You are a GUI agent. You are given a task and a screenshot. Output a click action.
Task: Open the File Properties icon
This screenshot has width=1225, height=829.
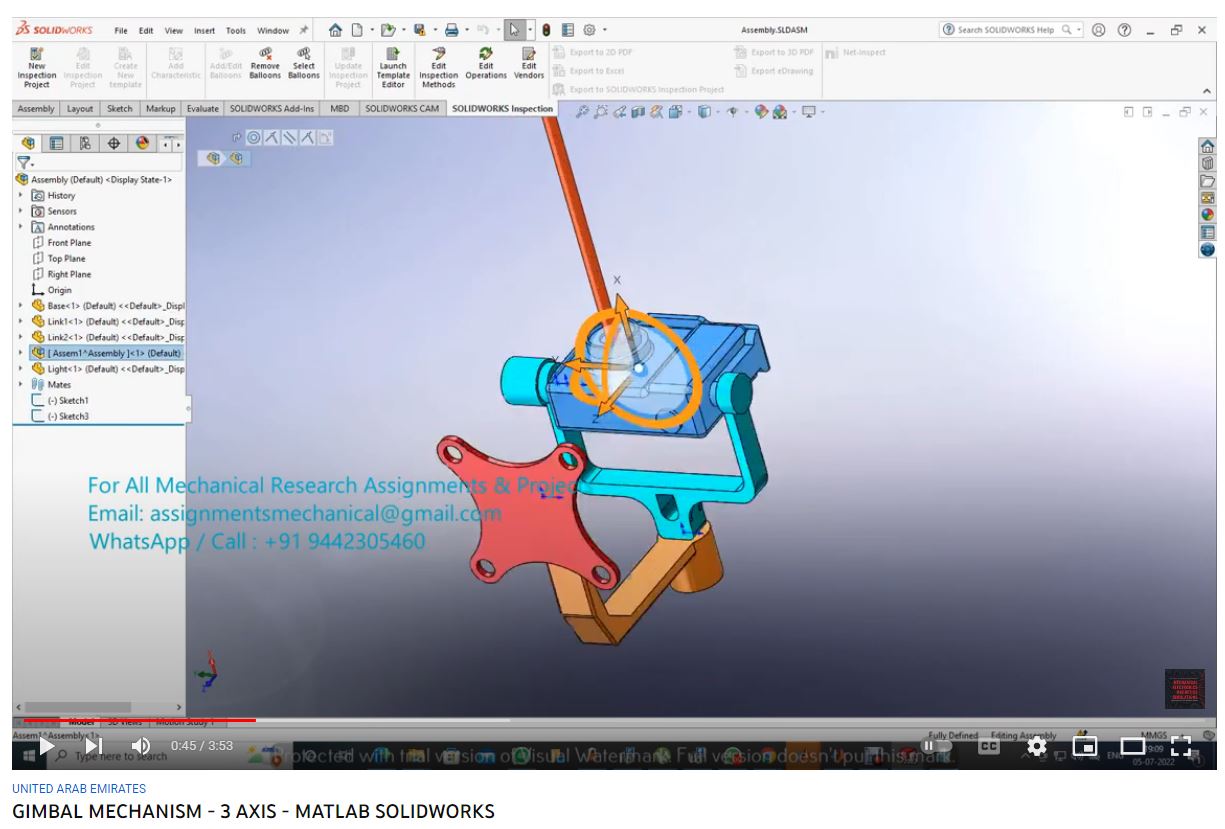click(x=567, y=30)
